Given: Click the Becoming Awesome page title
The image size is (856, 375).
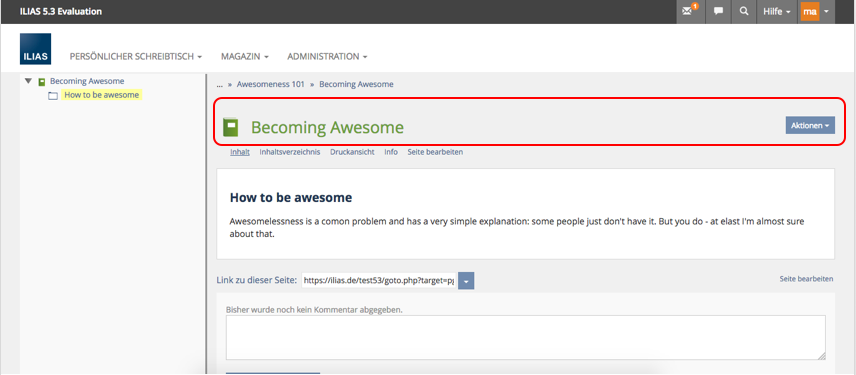Looking at the screenshot, I should coord(327,127).
